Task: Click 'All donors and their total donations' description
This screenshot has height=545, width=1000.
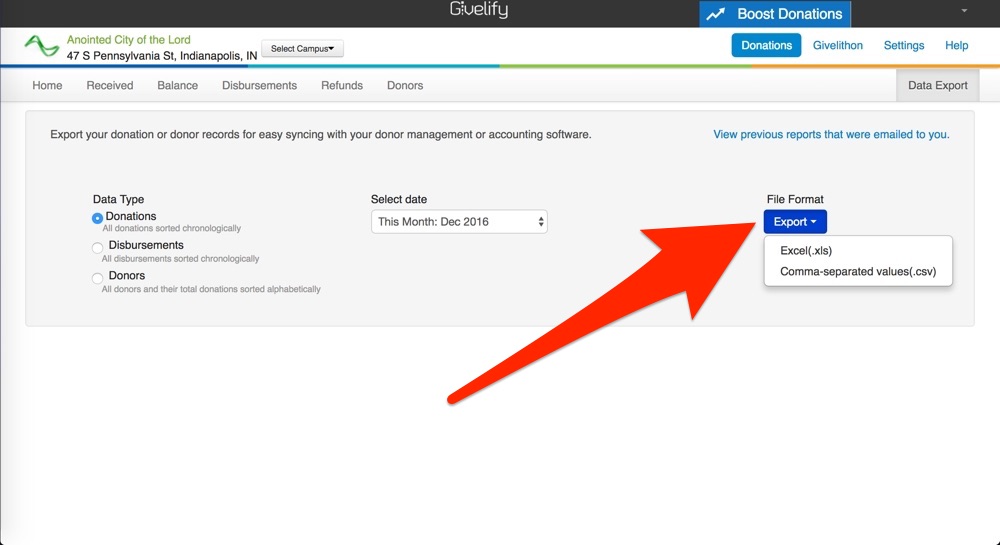Action: tap(211, 289)
